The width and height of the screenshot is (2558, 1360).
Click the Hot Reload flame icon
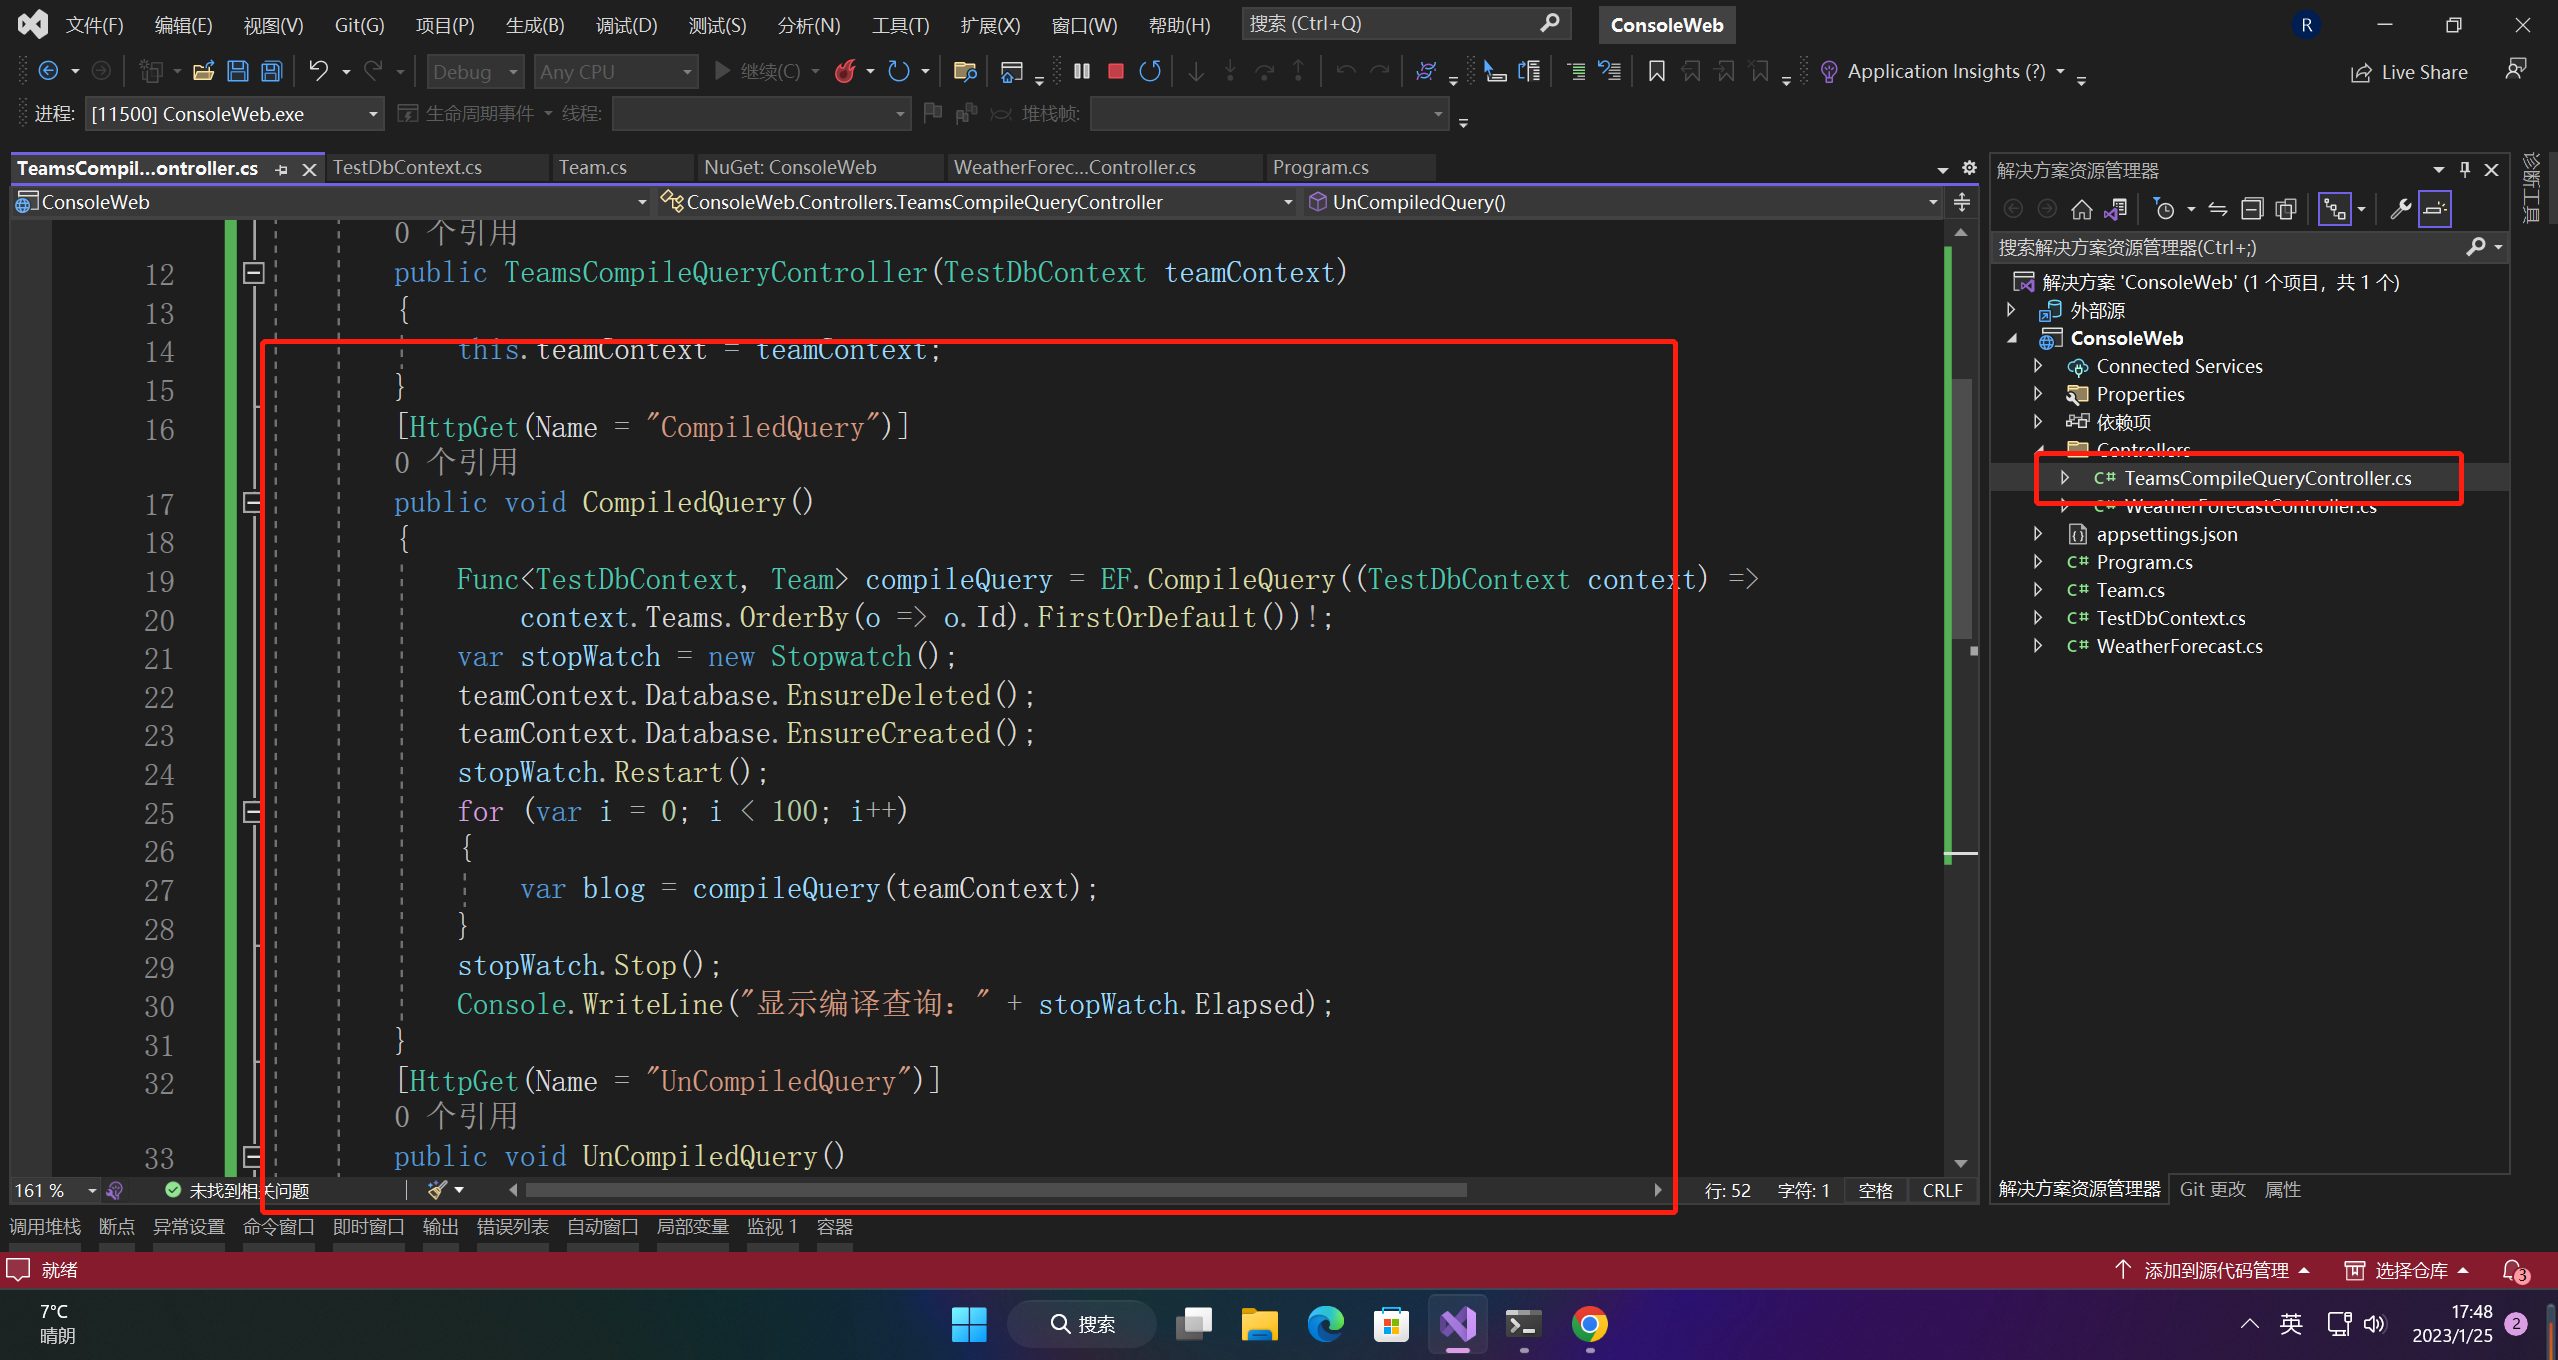845,71
